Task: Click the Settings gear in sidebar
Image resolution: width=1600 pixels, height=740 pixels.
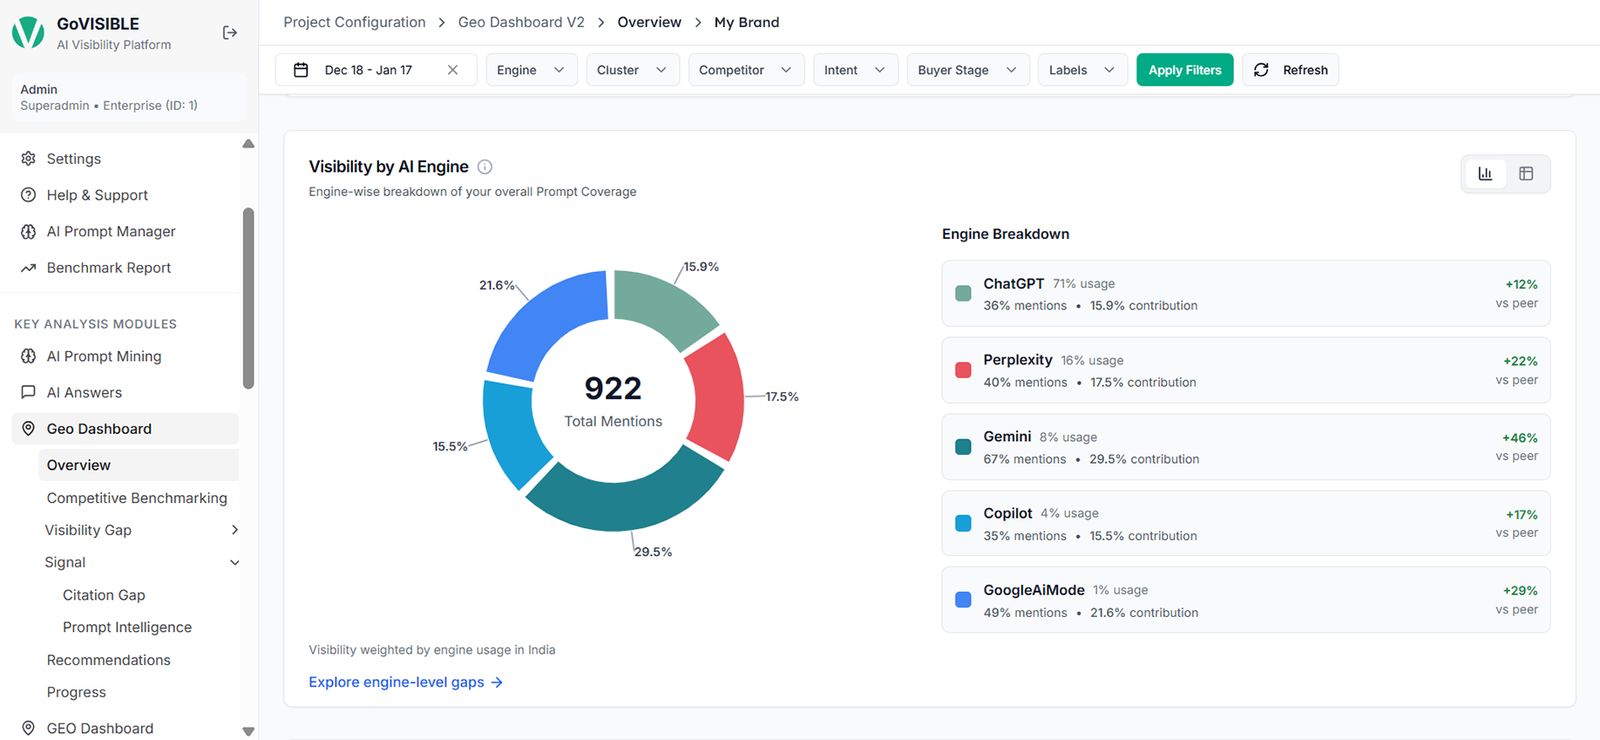Action: pyautogui.click(x=28, y=159)
